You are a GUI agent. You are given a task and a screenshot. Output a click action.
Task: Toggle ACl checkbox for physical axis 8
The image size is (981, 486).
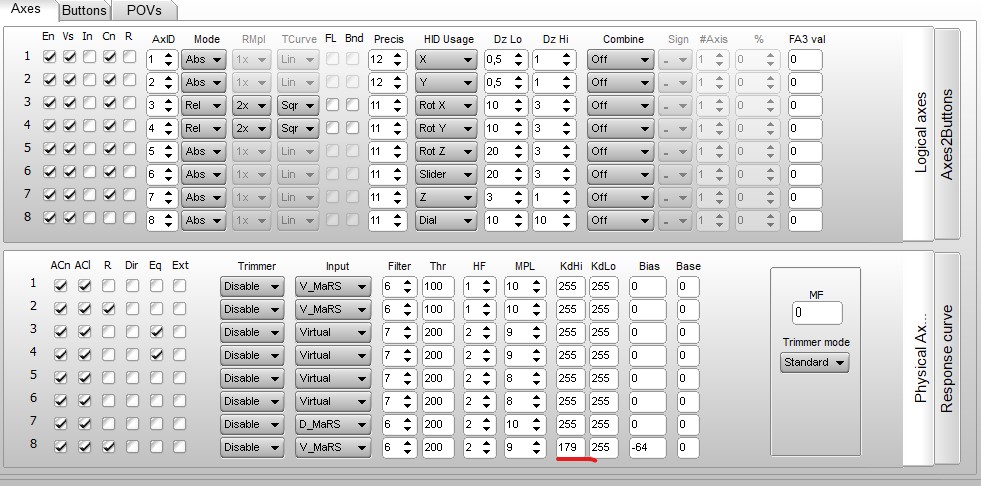[x=84, y=447]
